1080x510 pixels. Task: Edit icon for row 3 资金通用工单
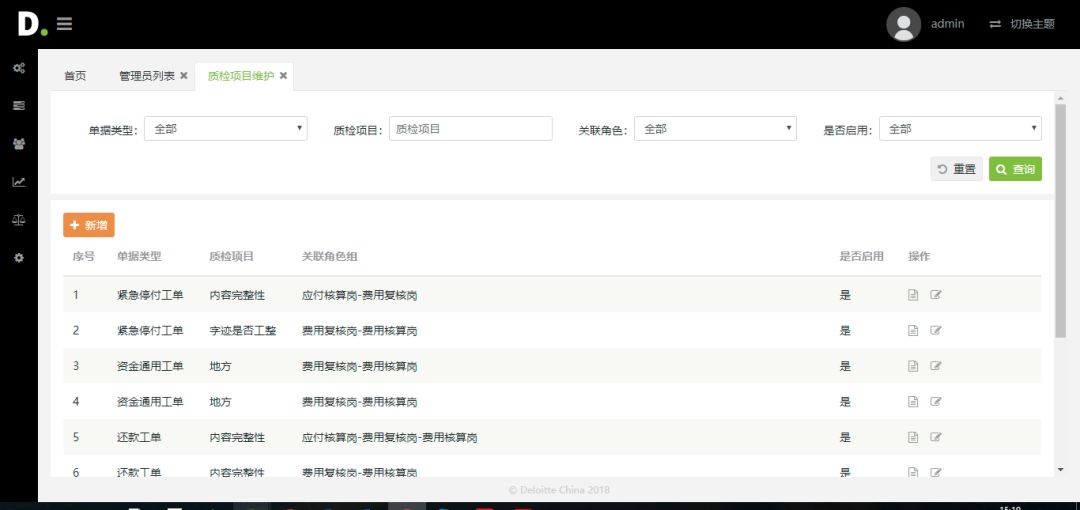coord(935,366)
